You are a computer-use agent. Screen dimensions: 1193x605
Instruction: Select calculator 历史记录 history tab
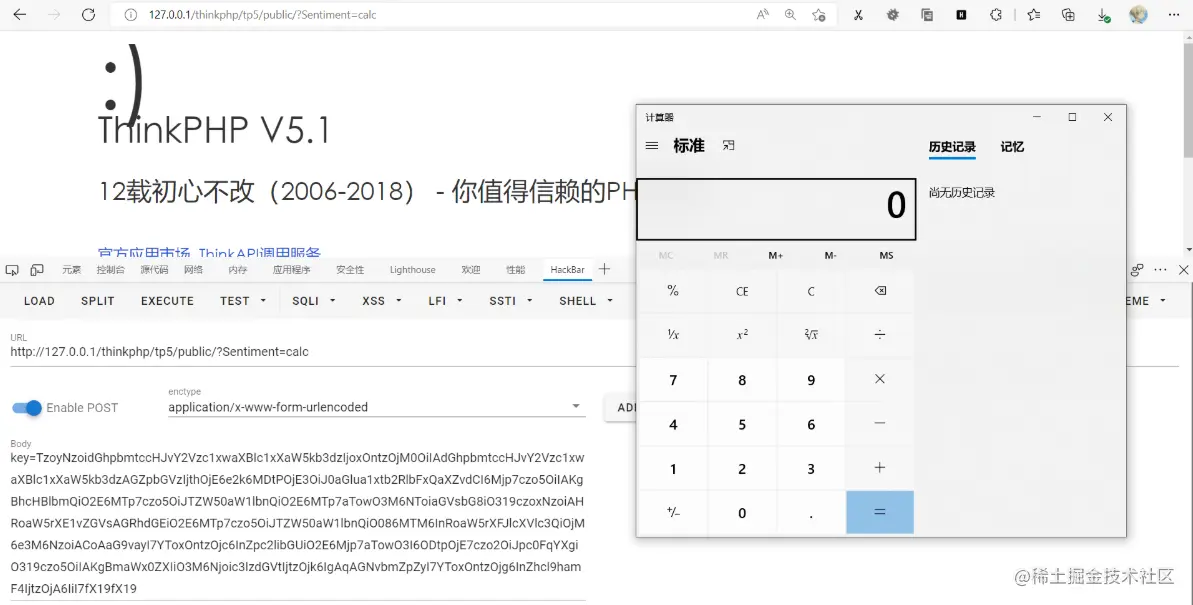tap(952, 147)
